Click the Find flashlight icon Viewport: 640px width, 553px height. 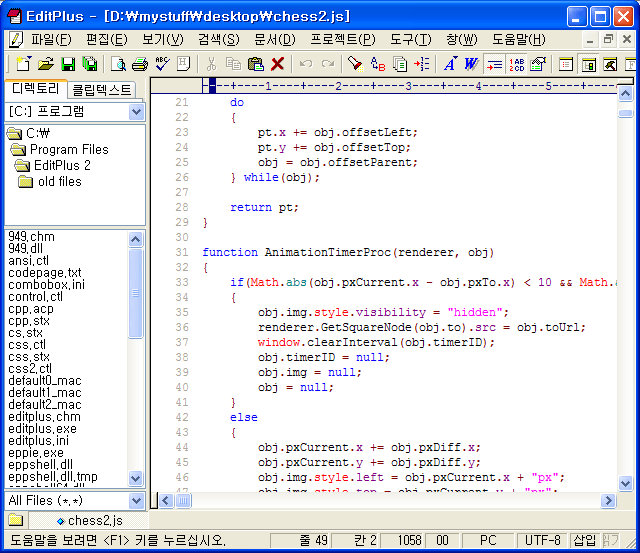pyautogui.click(x=355, y=64)
